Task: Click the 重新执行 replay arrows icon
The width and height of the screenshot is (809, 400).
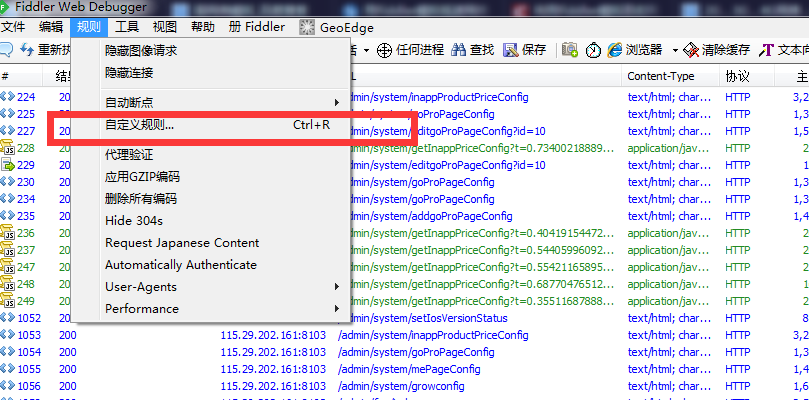Action: (x=27, y=50)
